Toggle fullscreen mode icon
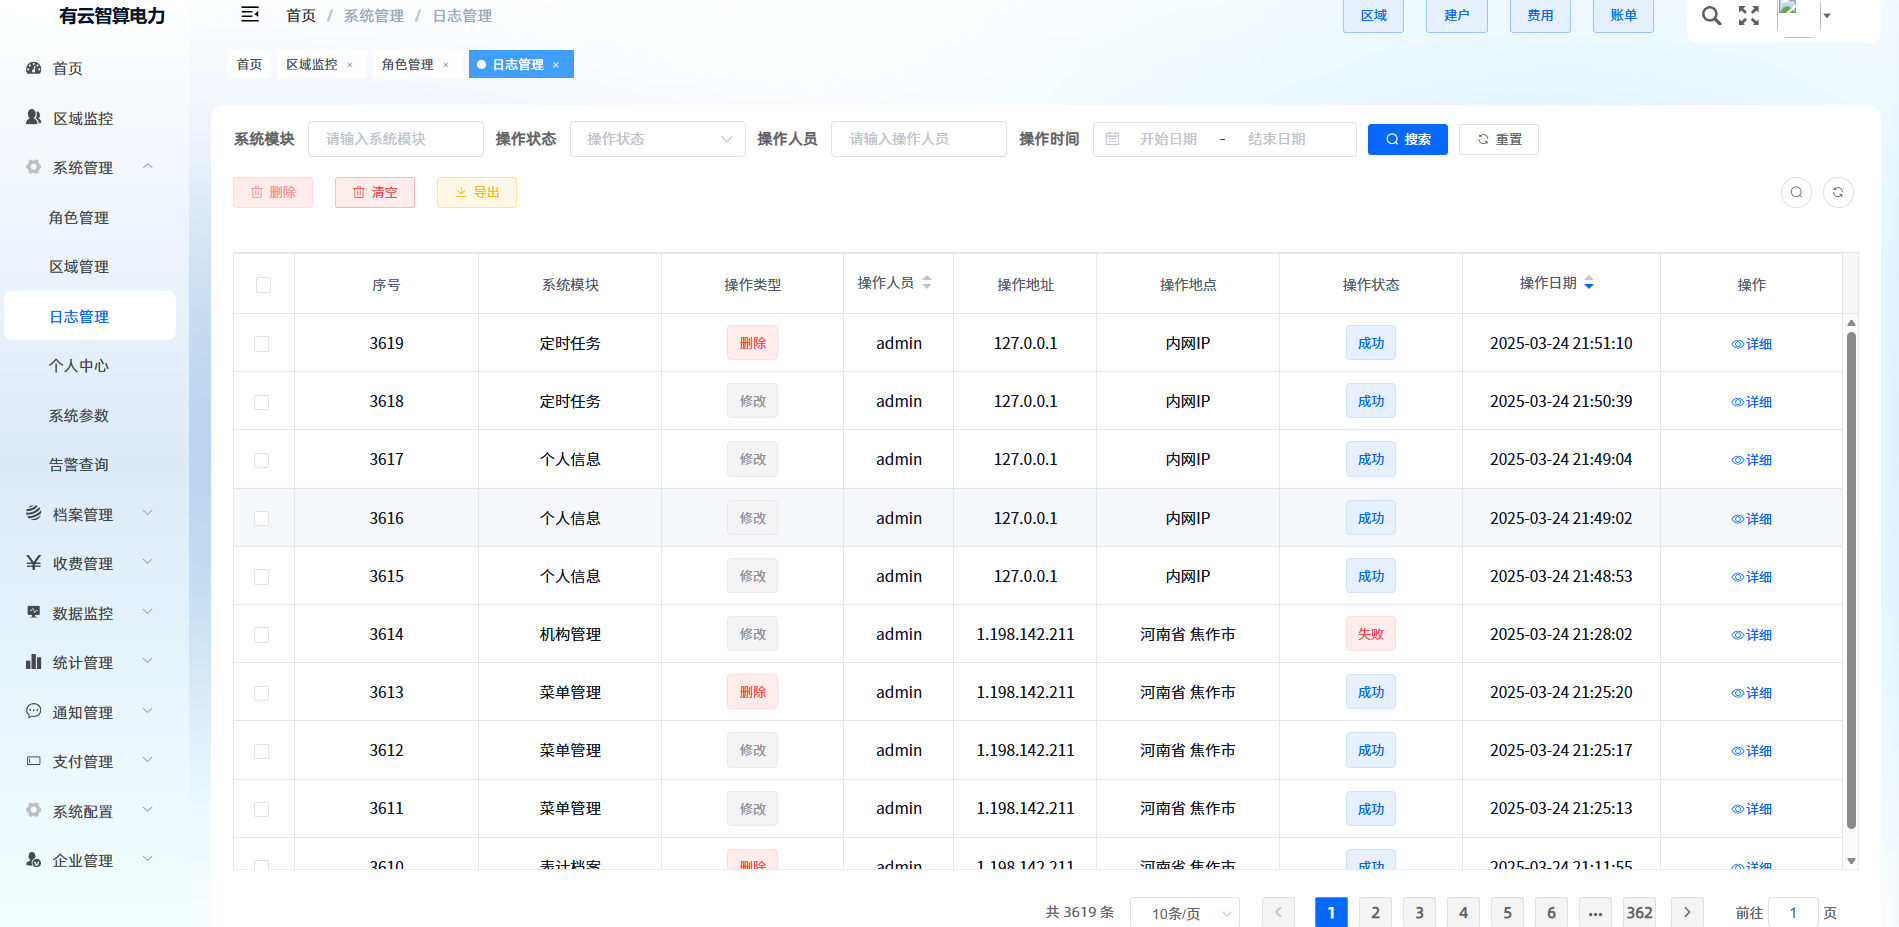This screenshot has width=1899, height=927. [x=1748, y=16]
